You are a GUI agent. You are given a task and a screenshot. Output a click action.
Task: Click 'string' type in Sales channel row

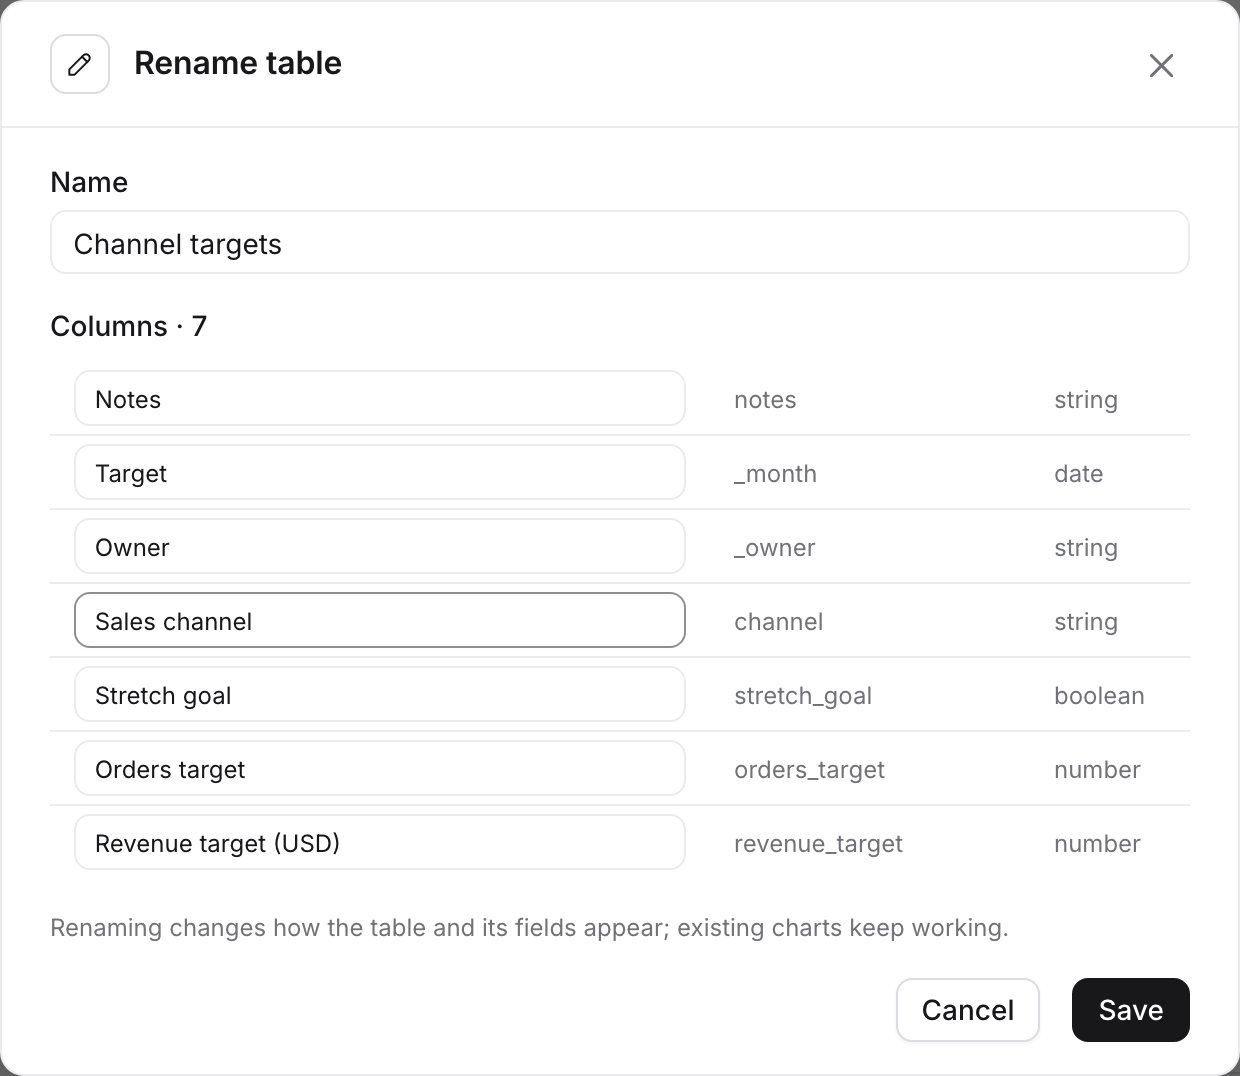(1086, 622)
